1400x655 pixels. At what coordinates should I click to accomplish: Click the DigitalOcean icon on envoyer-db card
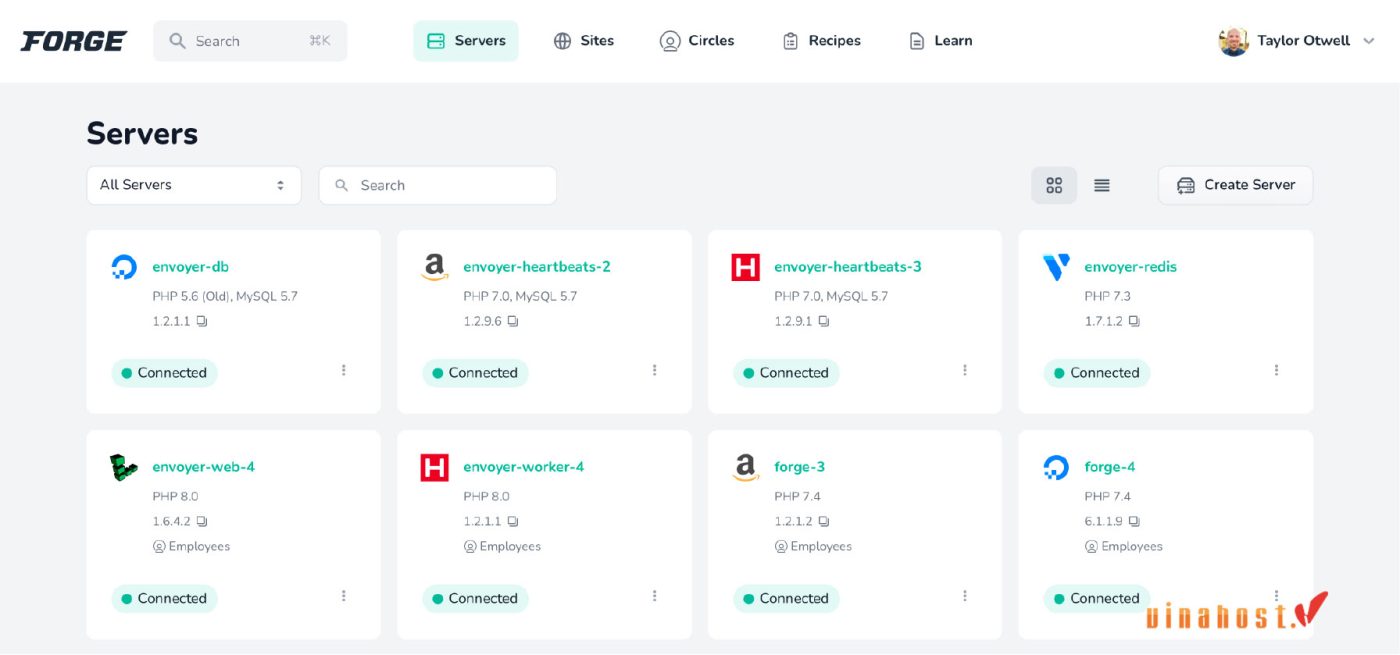[123, 266]
